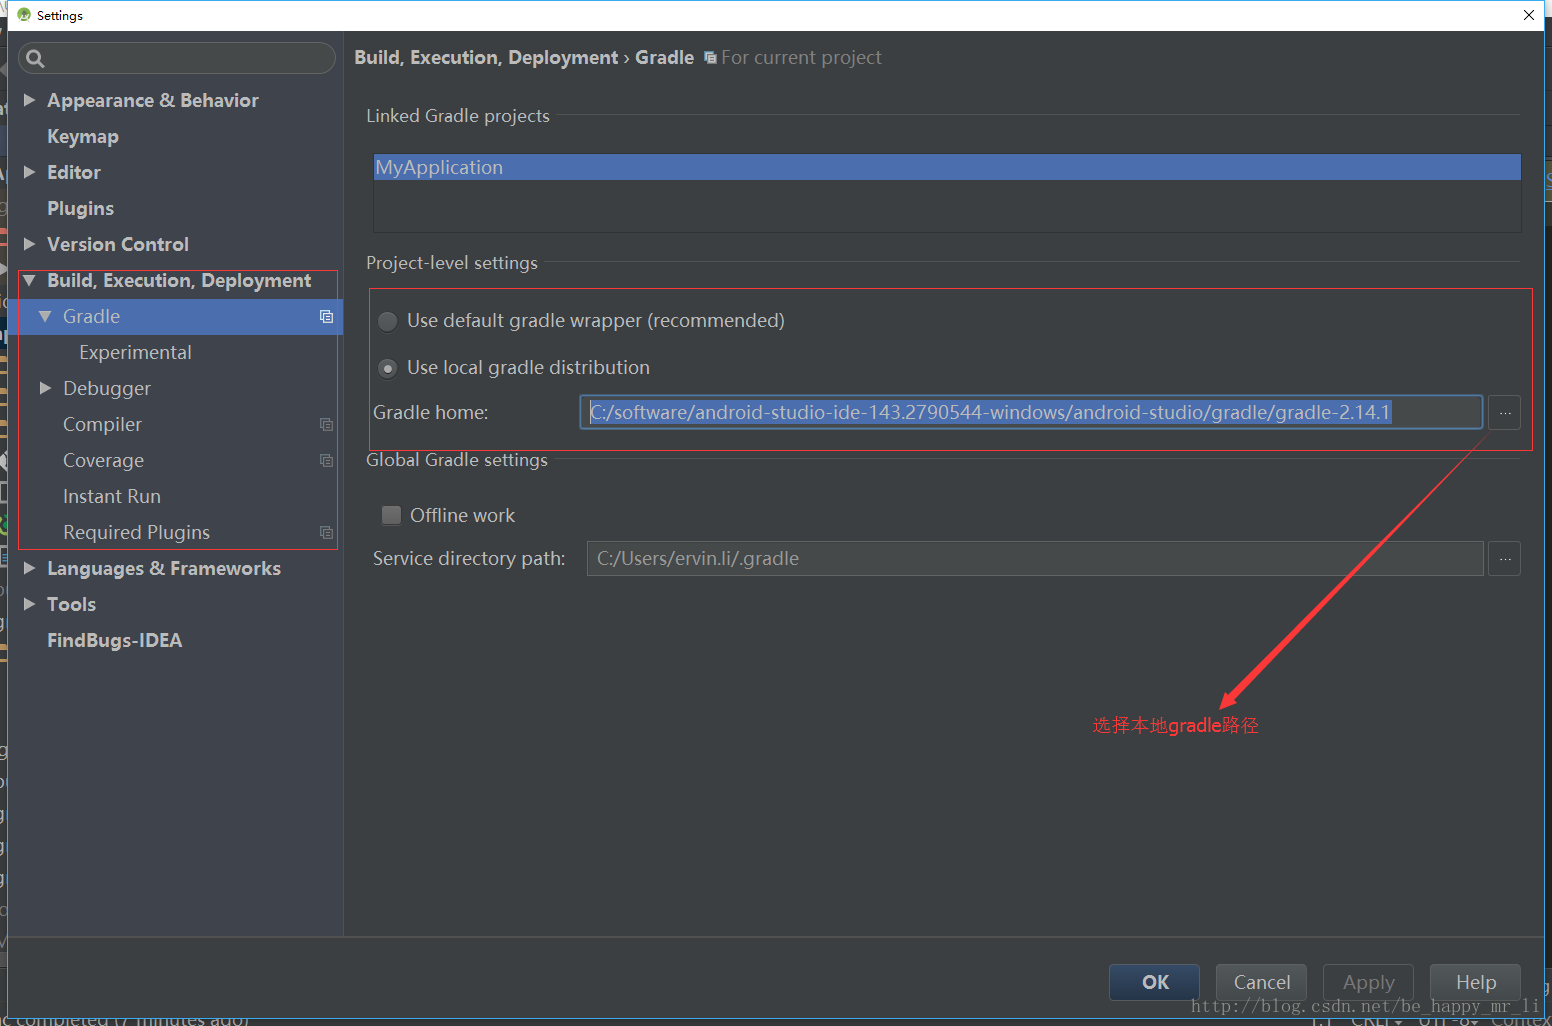Expand the Tools settings section
Viewport: 1552px width, 1026px height.
click(30, 604)
